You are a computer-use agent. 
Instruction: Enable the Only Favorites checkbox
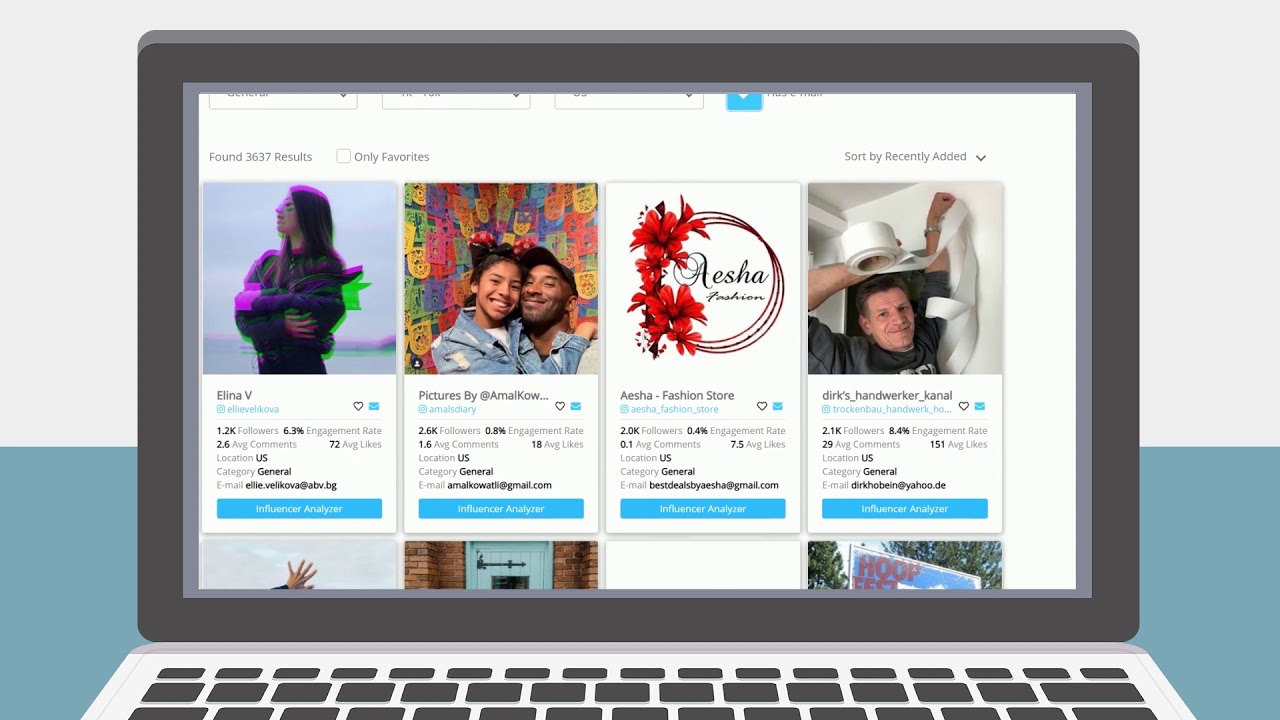click(x=343, y=156)
